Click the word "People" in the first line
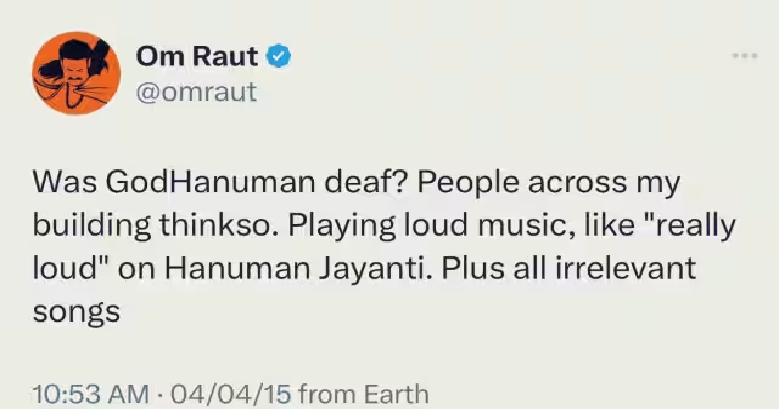 click(x=468, y=184)
